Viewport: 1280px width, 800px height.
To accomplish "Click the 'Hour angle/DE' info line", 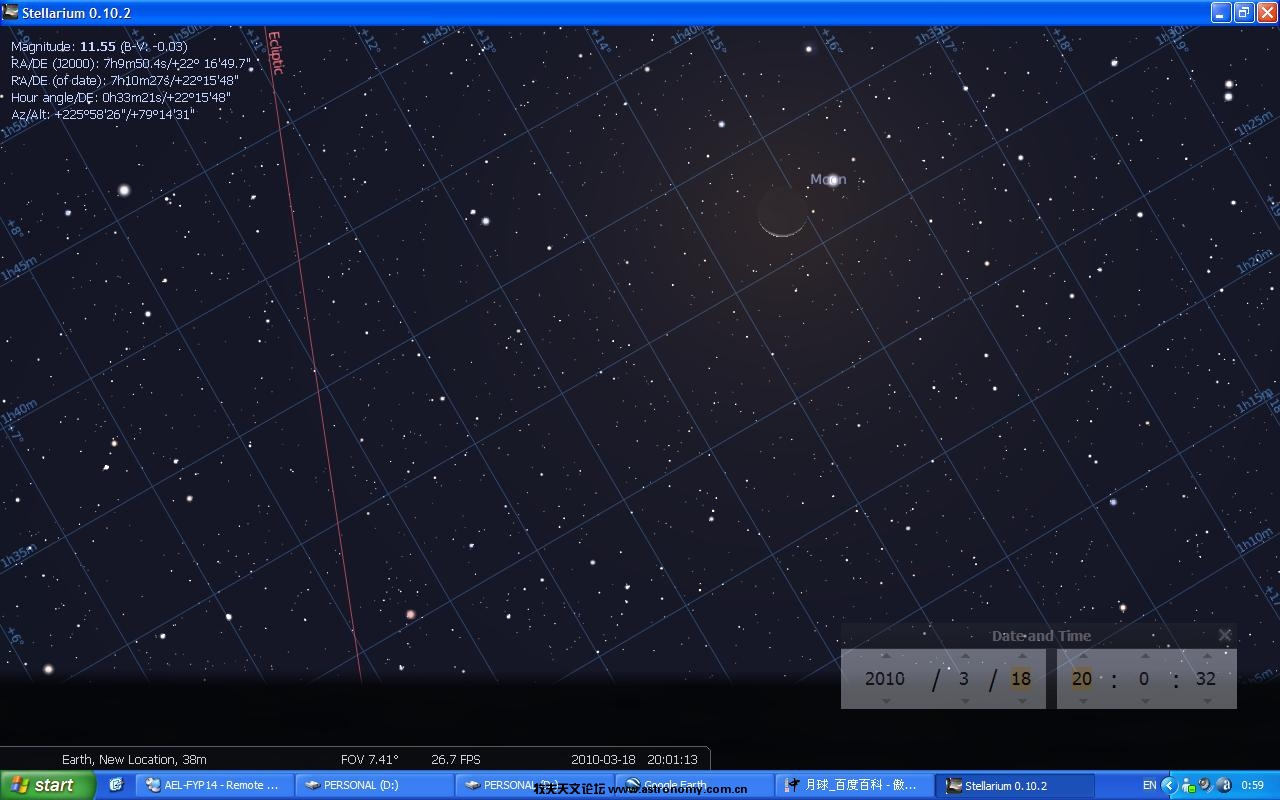I will [121, 97].
